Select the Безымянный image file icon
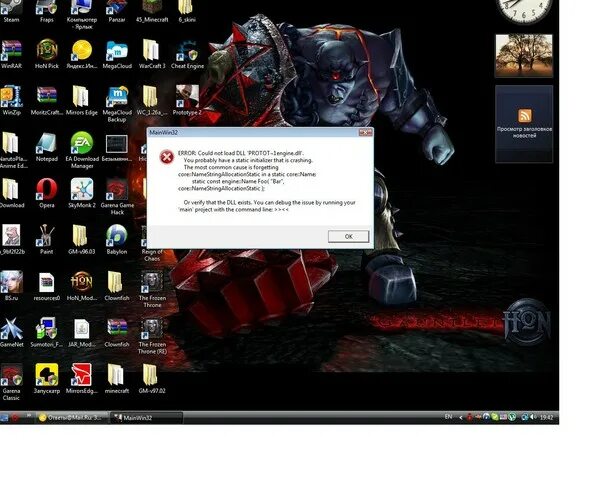Screen dimensions: 600x480 point(117,147)
